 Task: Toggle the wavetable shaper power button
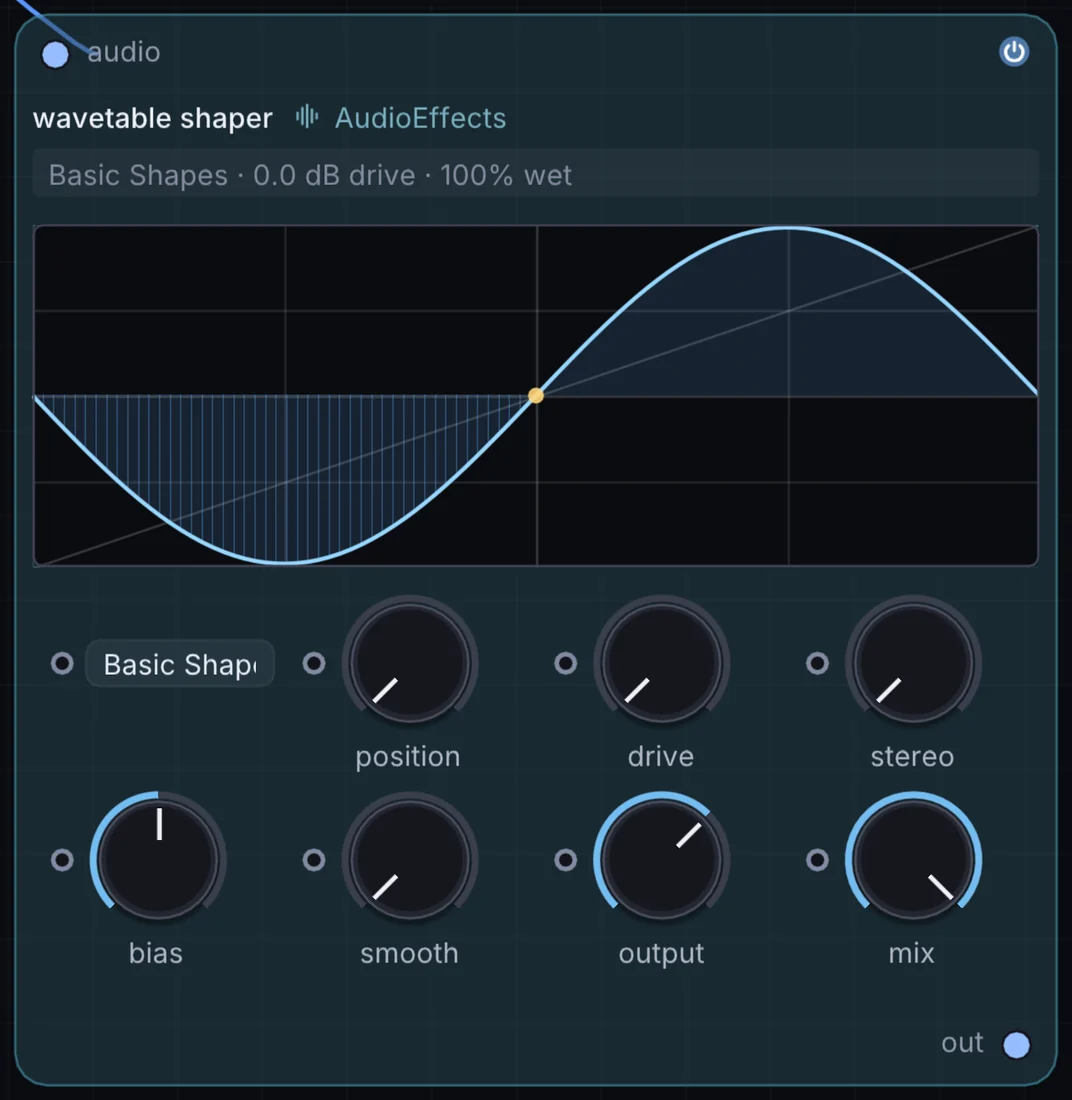[x=1014, y=52]
